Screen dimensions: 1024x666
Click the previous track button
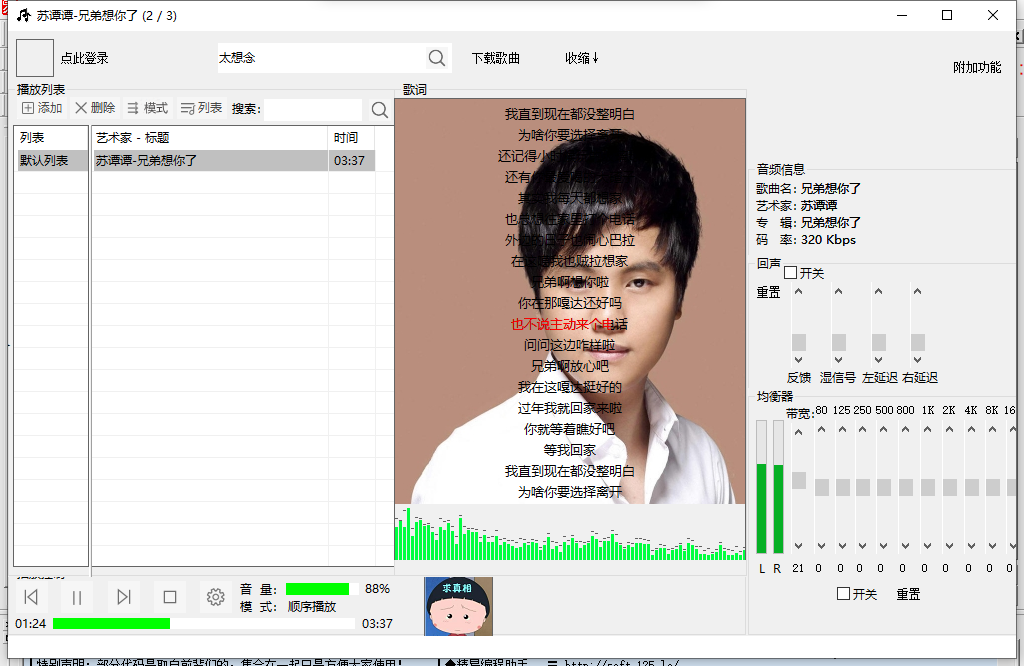point(31,597)
